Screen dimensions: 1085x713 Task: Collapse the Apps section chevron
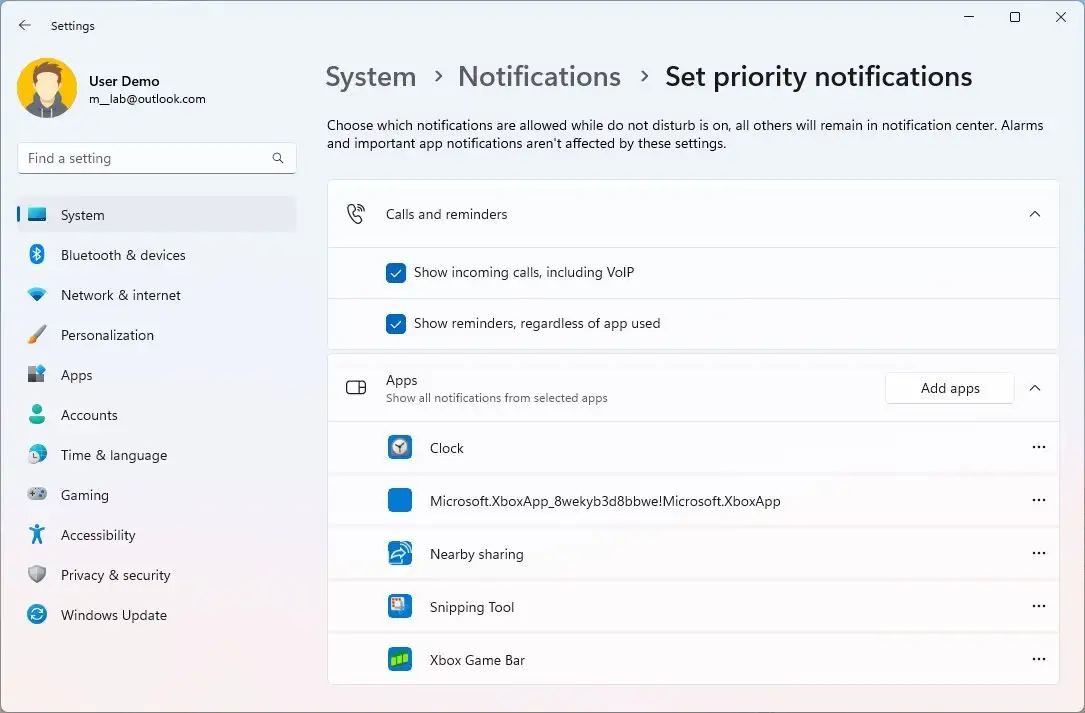(x=1035, y=388)
